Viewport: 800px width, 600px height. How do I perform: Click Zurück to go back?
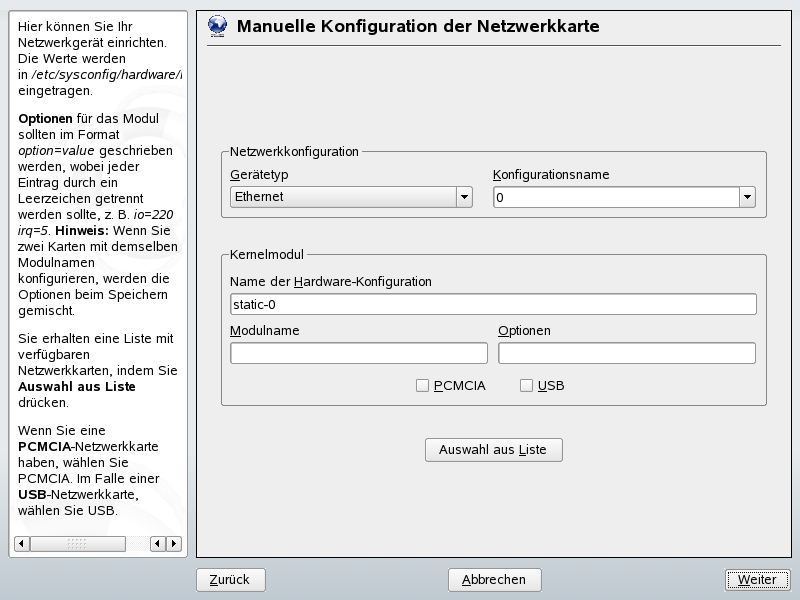pos(230,579)
